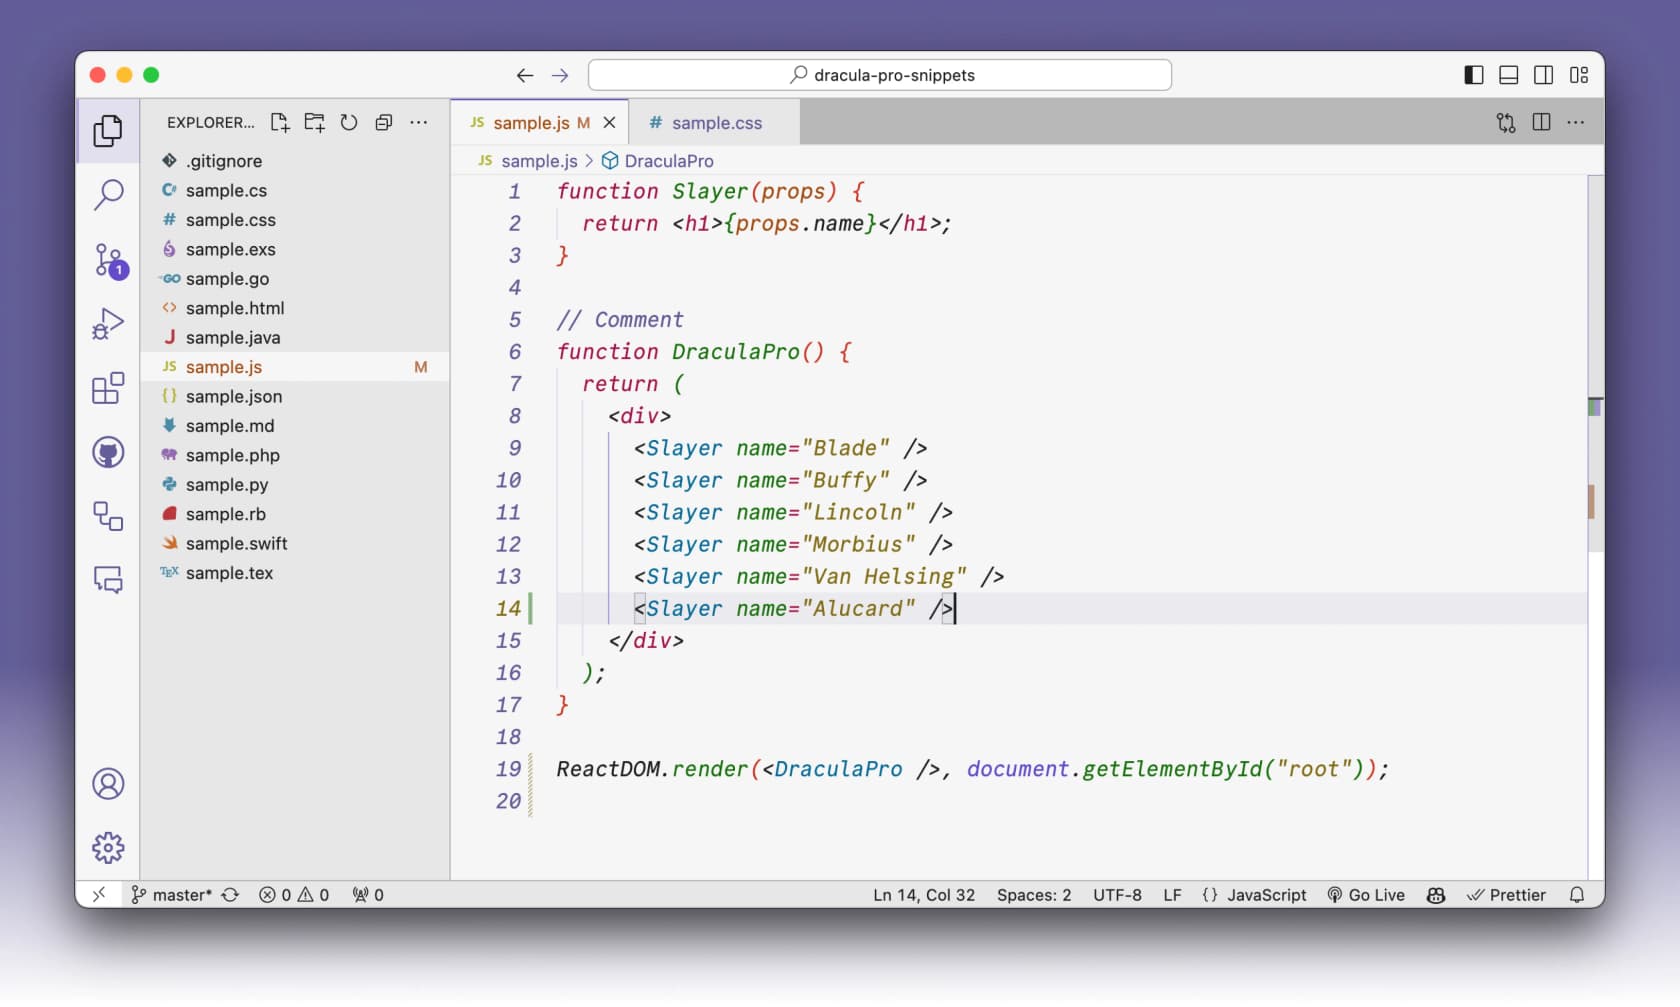Refresh the Explorer file list

349,122
